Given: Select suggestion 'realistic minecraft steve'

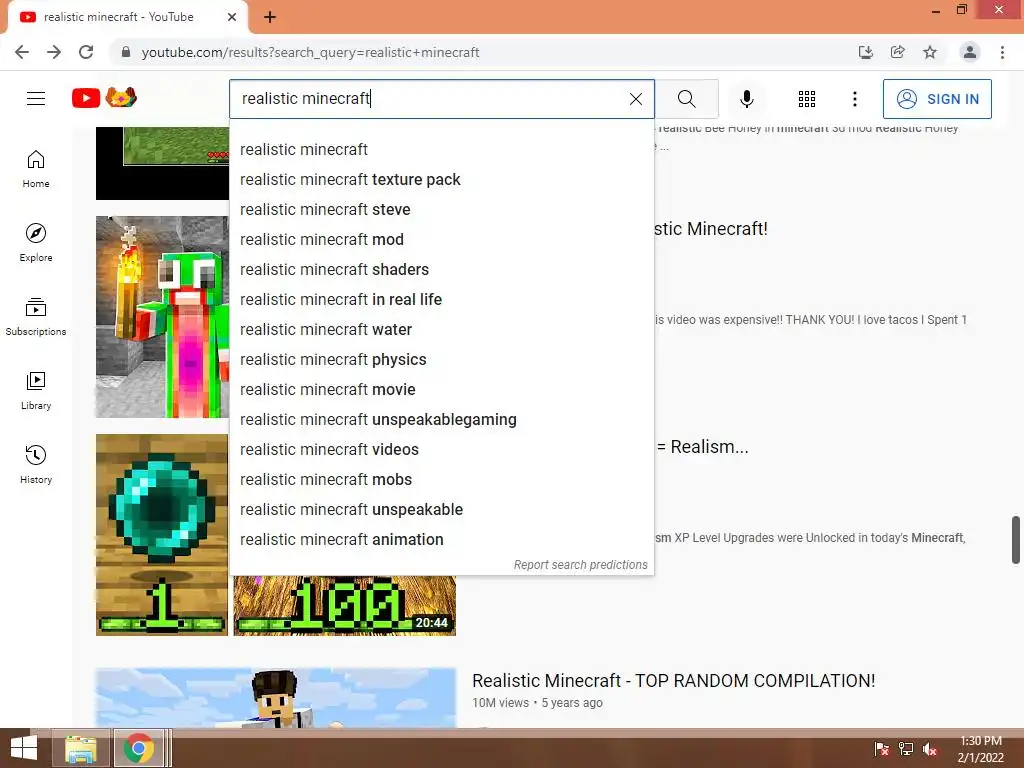Looking at the screenshot, I should 441,210.
